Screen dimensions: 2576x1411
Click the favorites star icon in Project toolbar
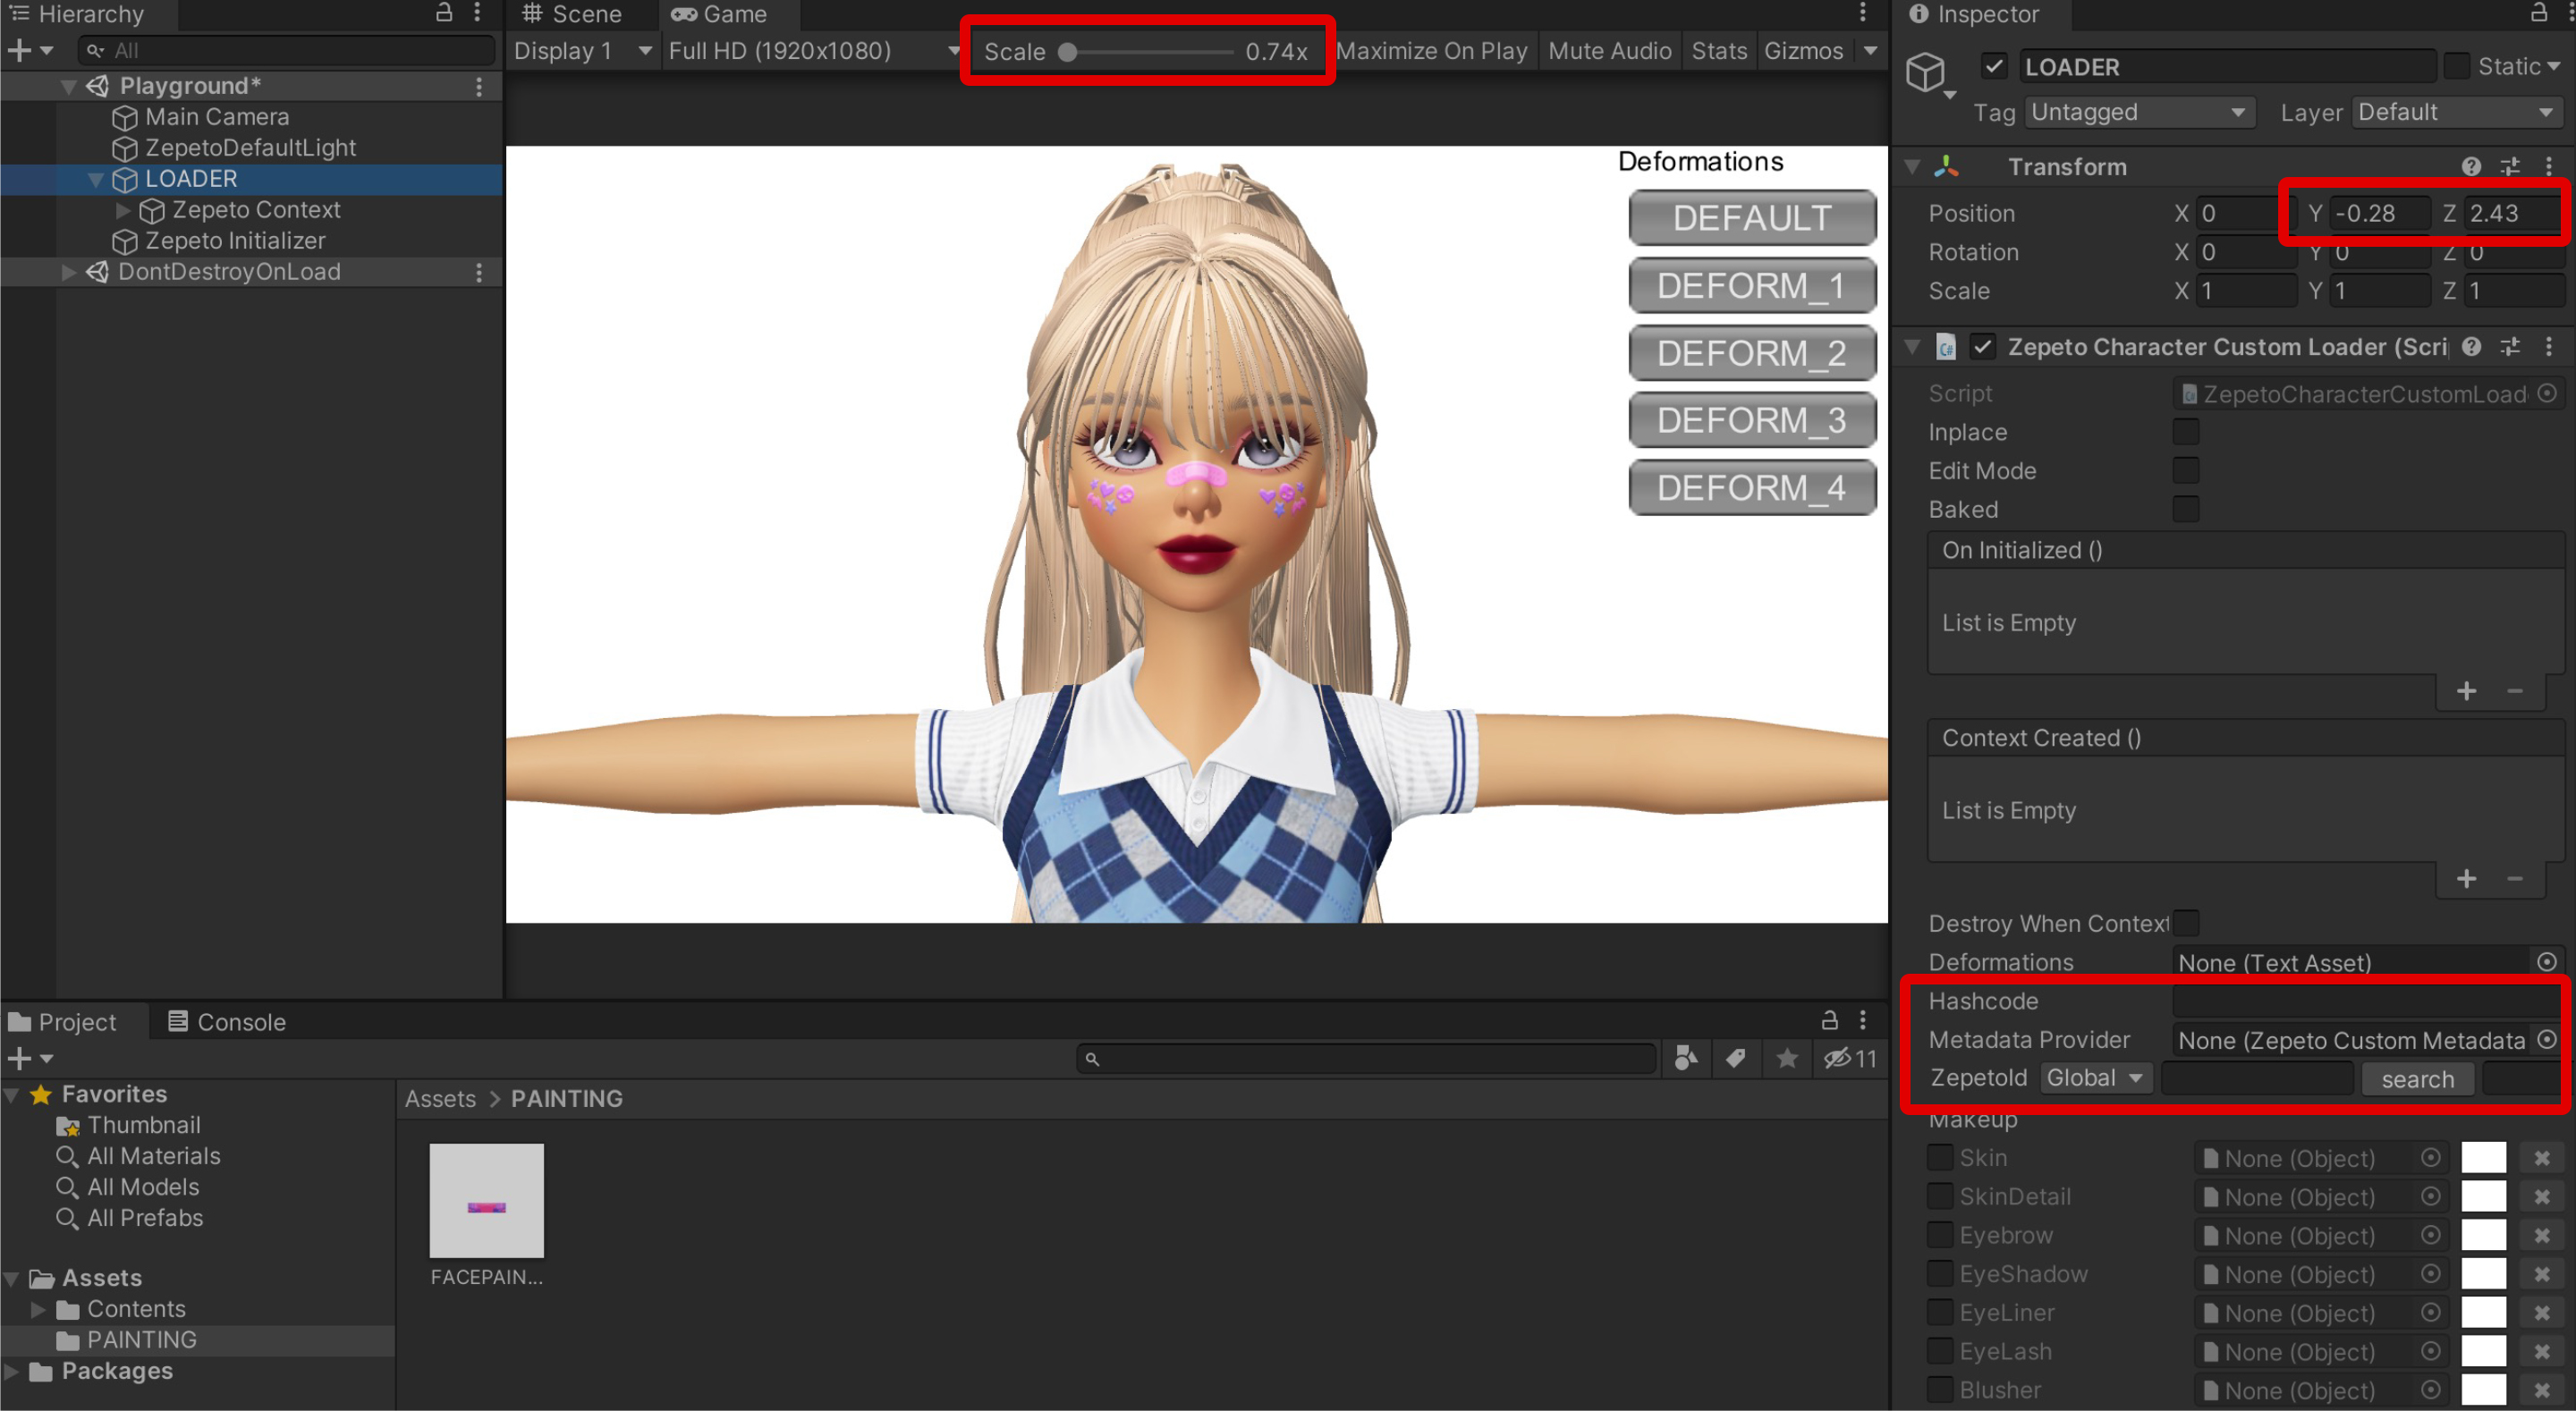[1787, 1058]
